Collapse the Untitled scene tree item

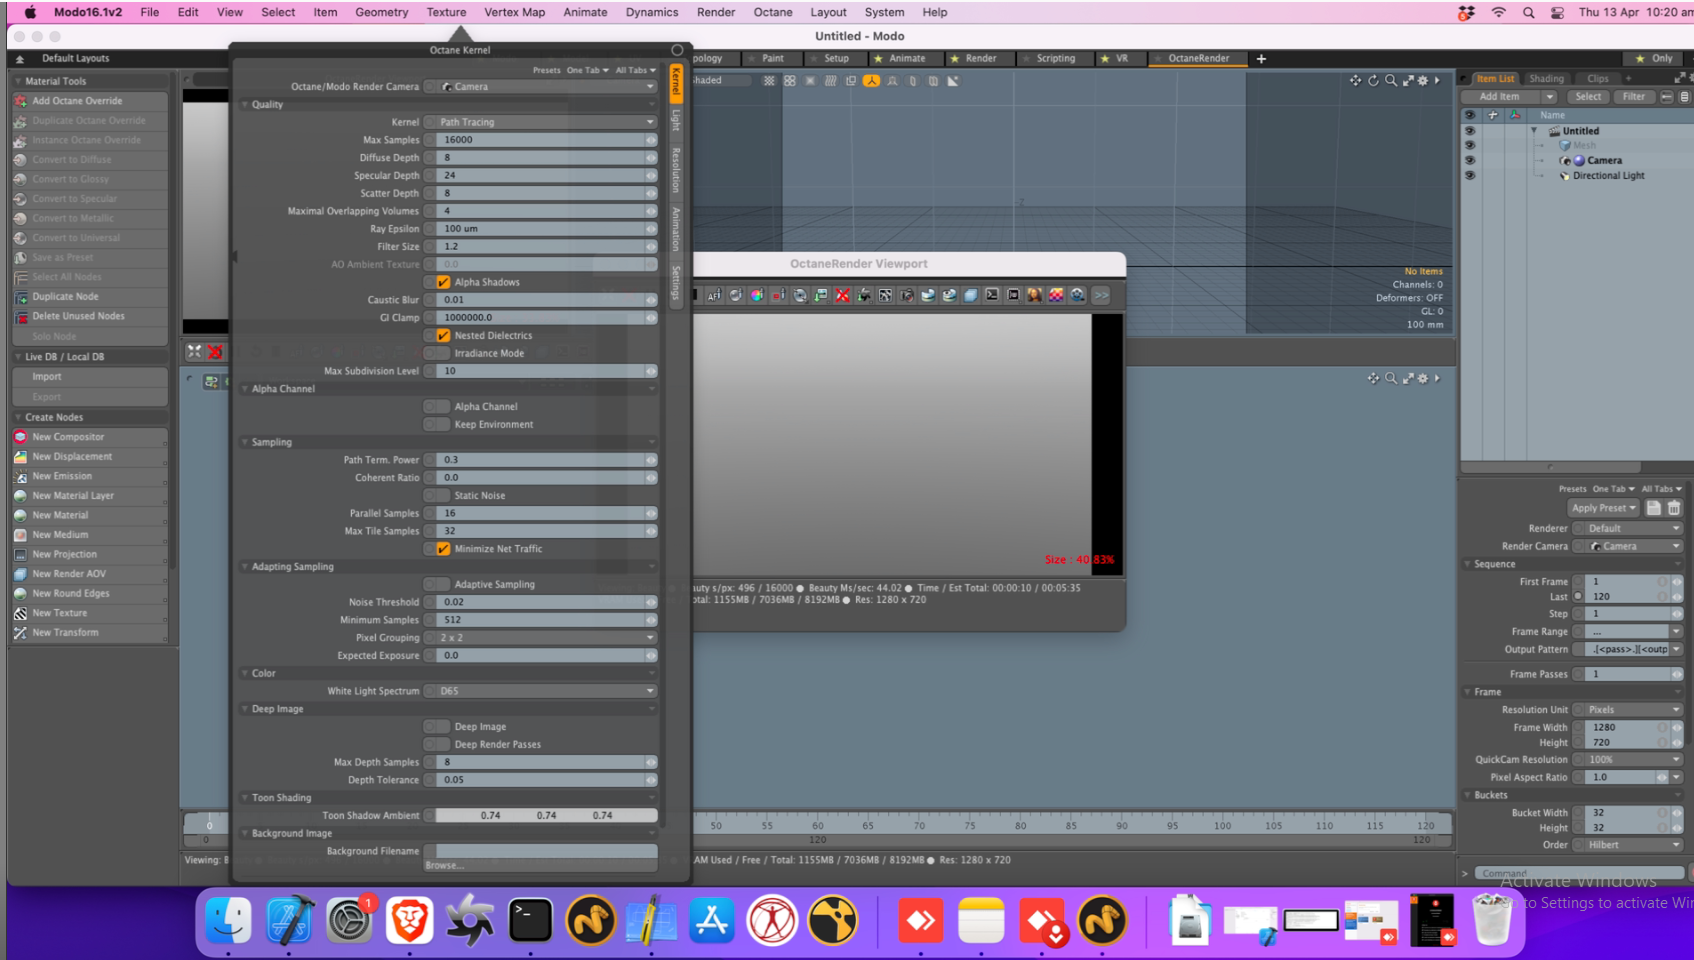coord(1534,131)
